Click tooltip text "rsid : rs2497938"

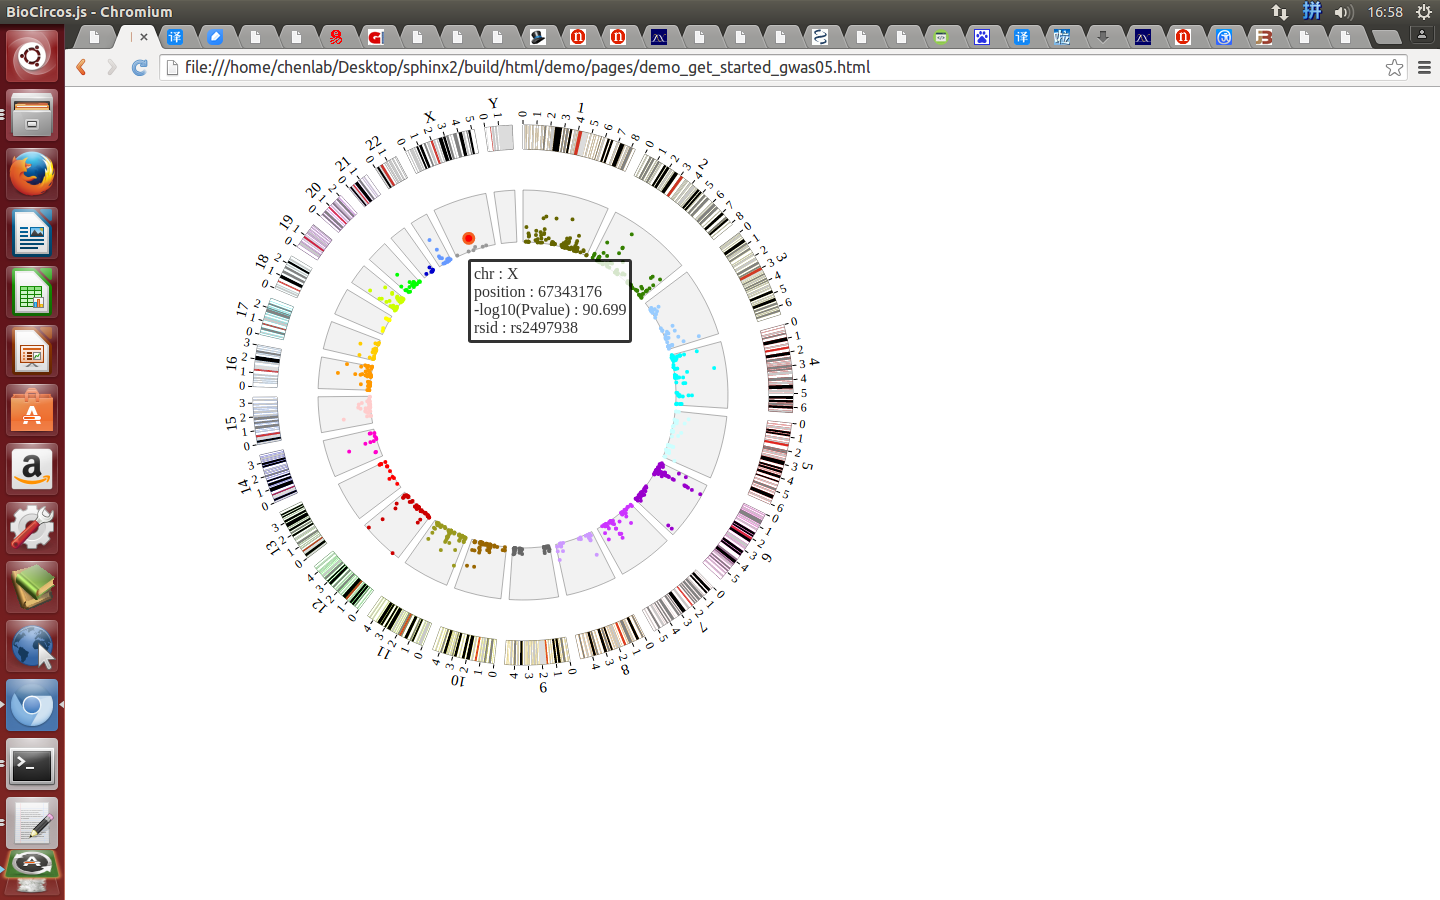coord(526,328)
